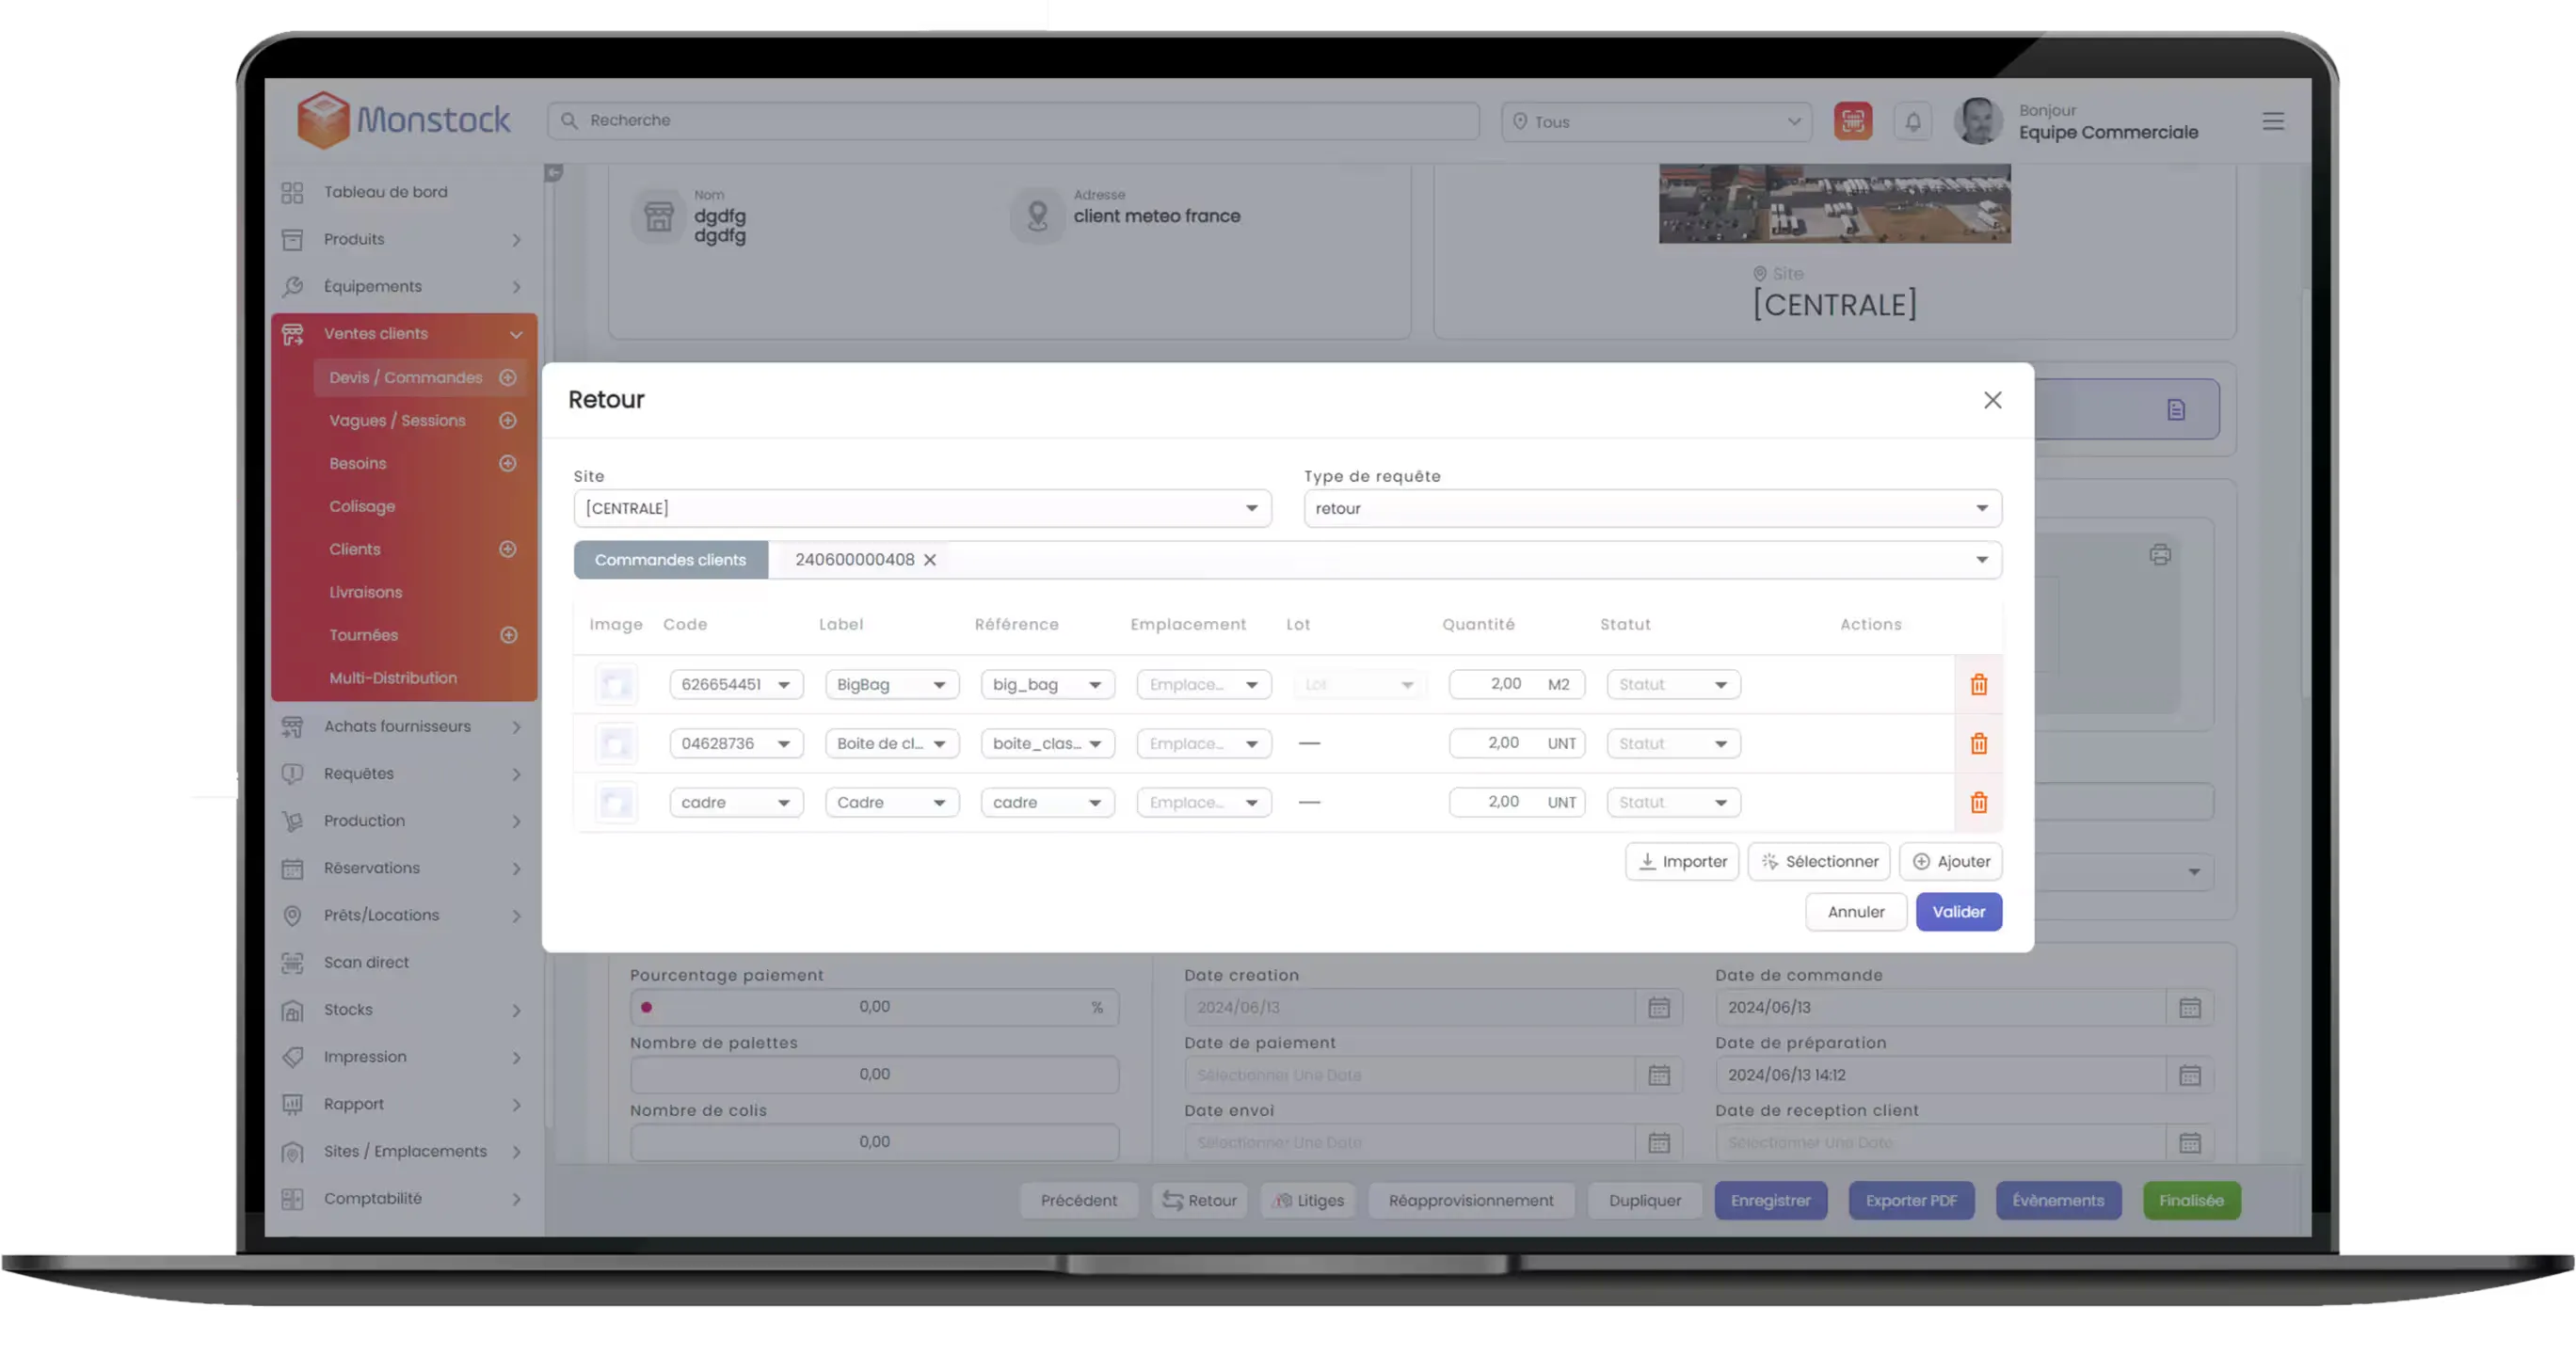This screenshot has width=2576, height=1355.
Task: Click Pourcentage paiement field
Action: (x=874, y=1008)
